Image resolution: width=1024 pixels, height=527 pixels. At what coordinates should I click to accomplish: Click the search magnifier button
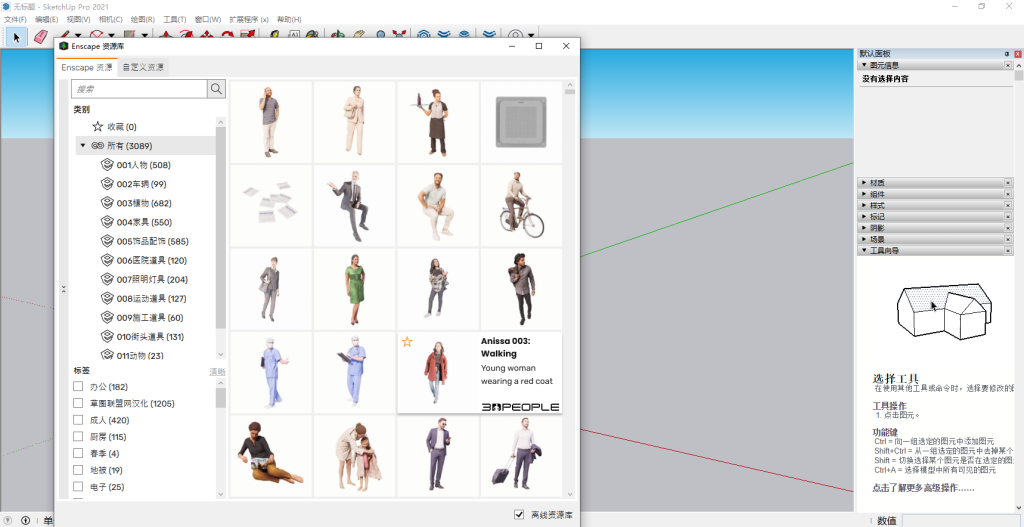click(x=216, y=89)
